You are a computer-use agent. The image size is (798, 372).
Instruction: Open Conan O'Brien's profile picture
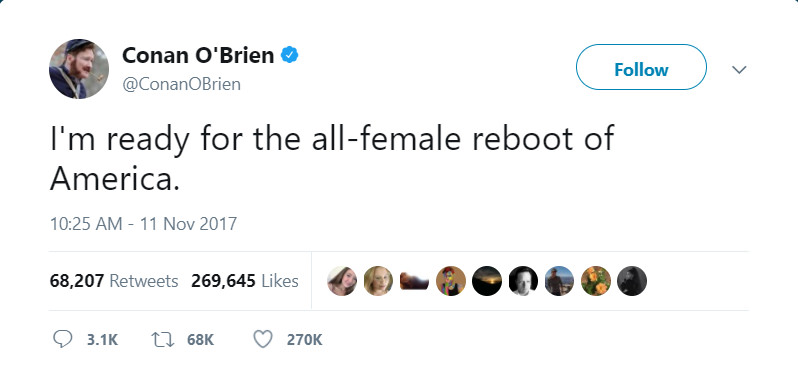(x=79, y=69)
